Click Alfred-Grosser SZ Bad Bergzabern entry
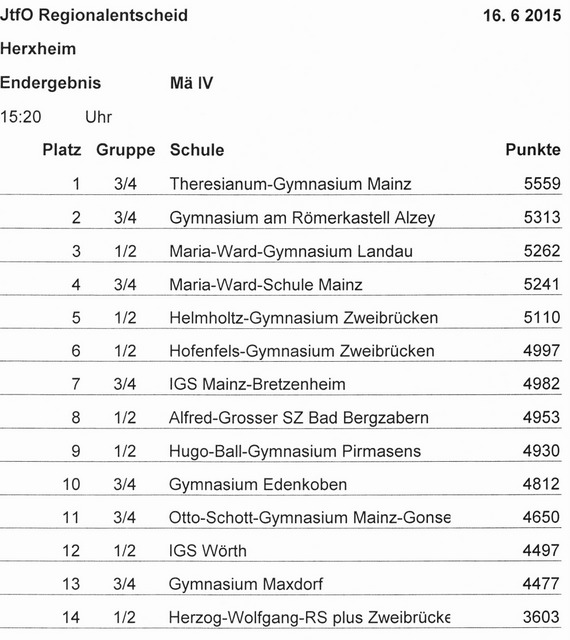The height and width of the screenshot is (640, 570). [299, 418]
